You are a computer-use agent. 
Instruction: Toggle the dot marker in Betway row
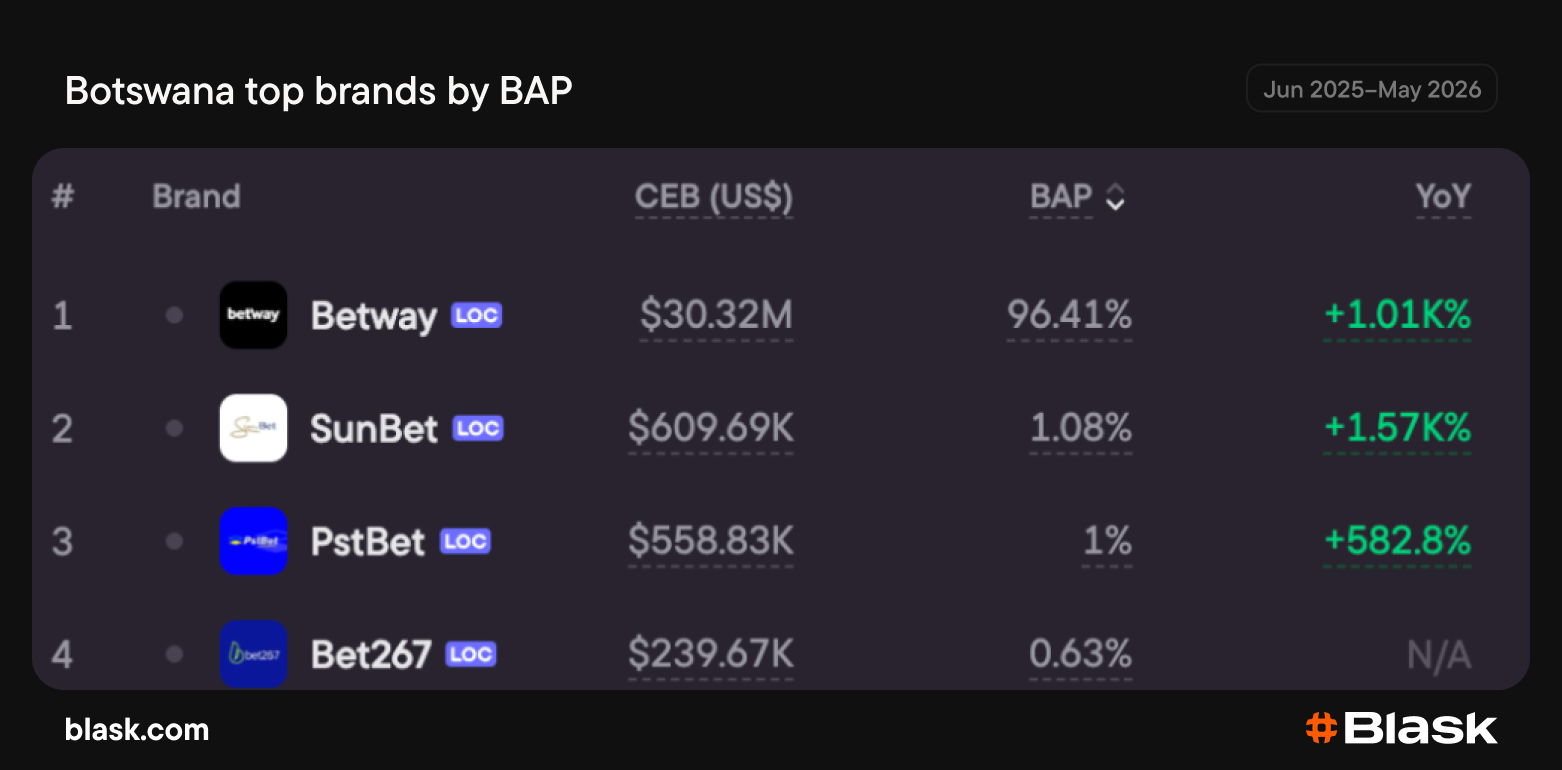click(174, 315)
